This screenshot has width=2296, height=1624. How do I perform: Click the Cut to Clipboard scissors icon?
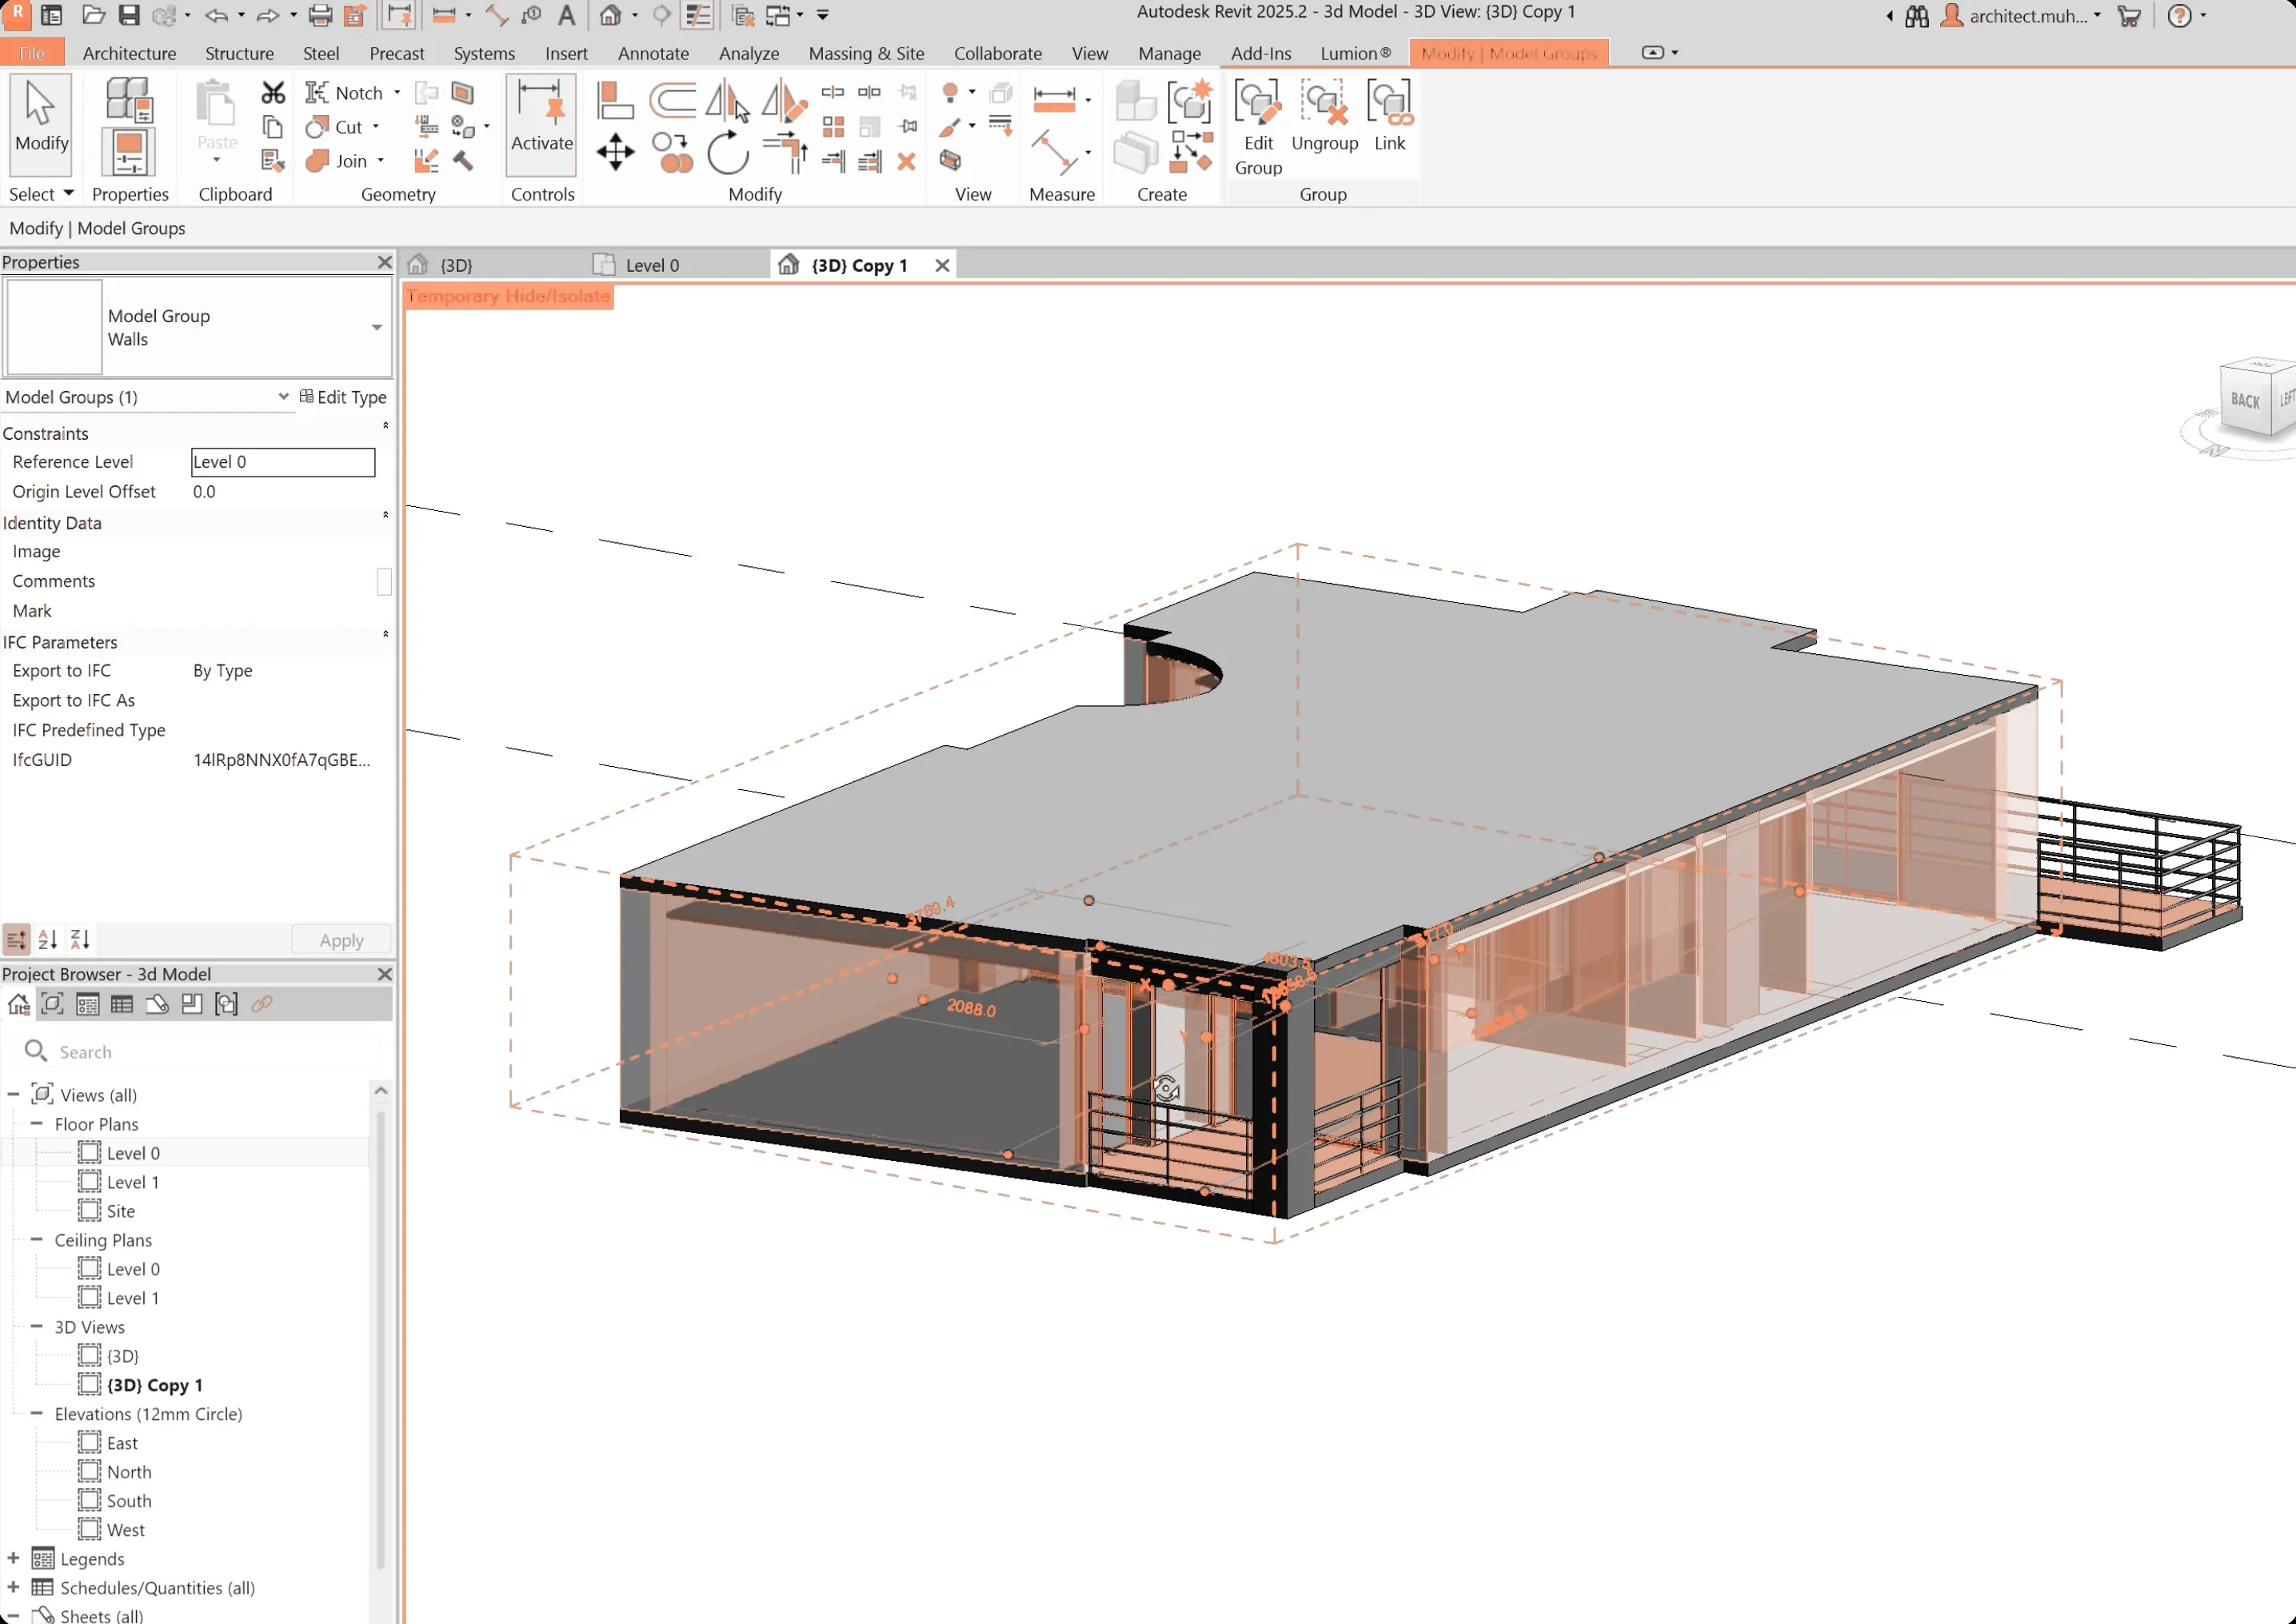point(273,93)
